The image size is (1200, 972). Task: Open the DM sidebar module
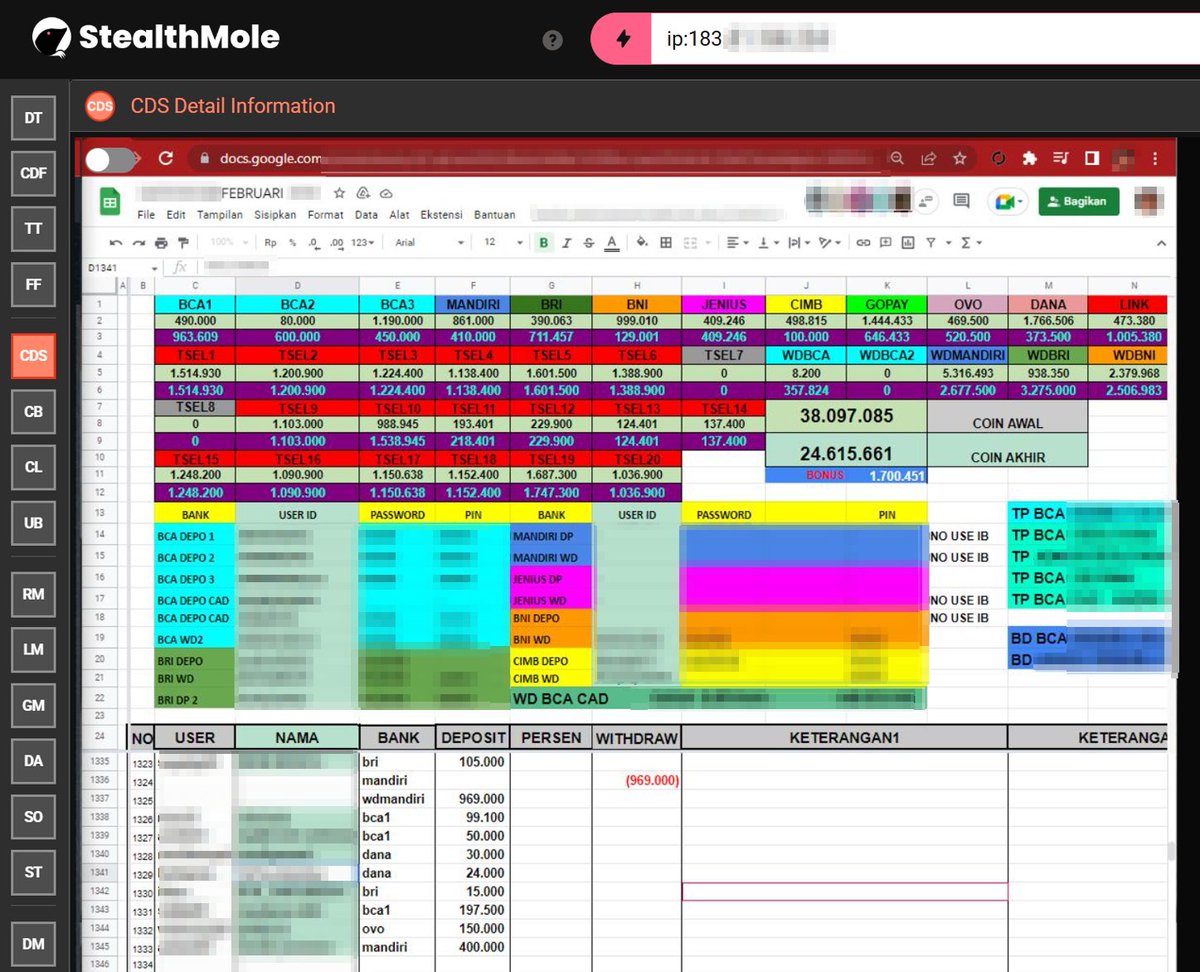(34, 944)
